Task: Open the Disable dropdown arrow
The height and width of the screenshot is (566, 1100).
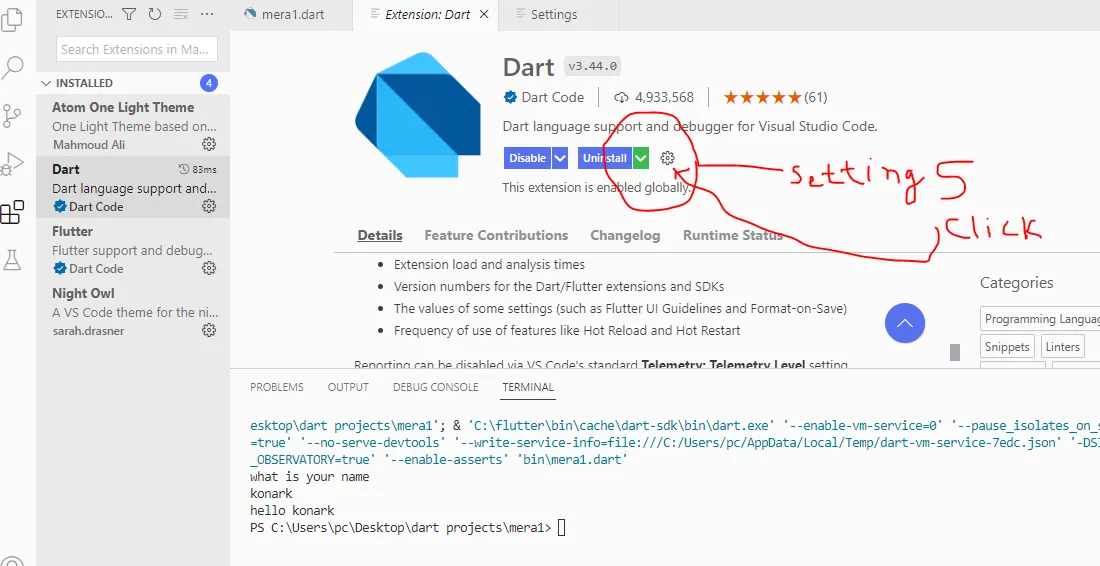Action: 560,158
